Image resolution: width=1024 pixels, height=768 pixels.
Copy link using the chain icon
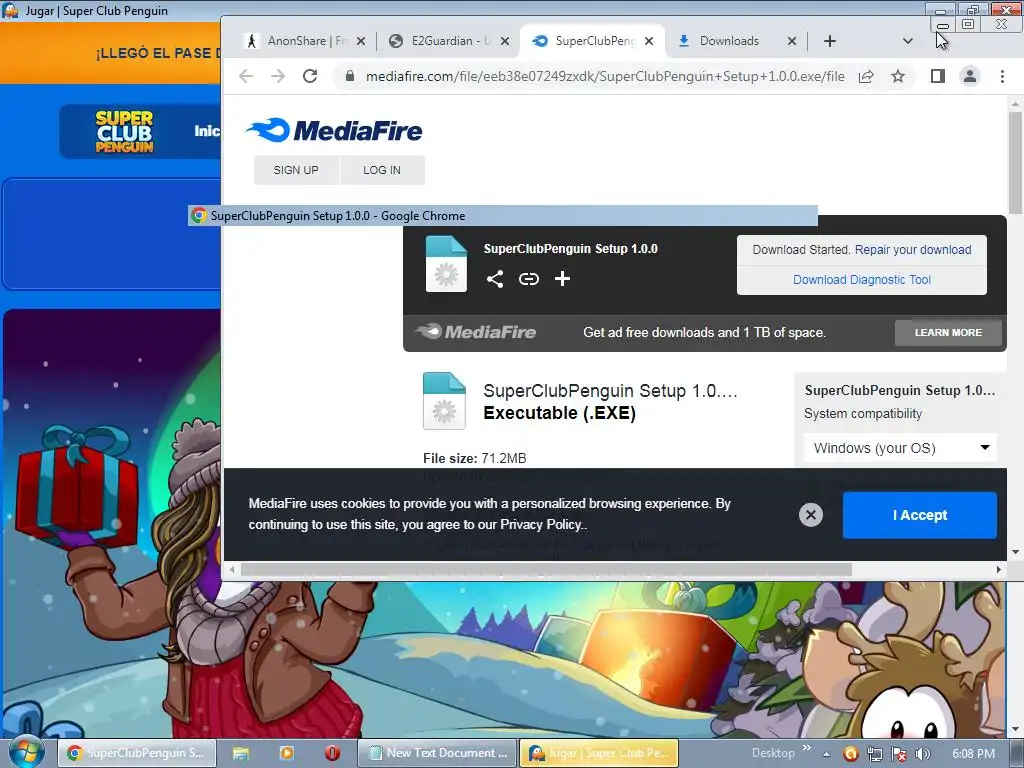point(528,279)
